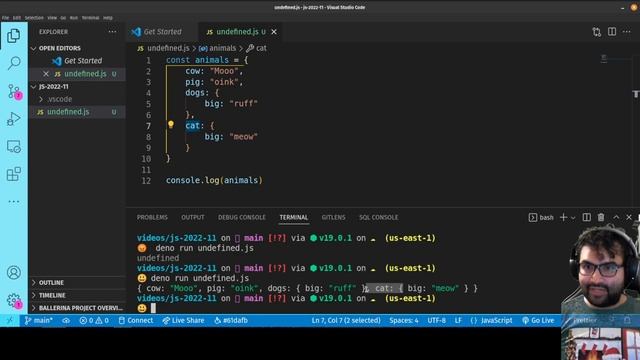This screenshot has width=640, height=360.
Task: Switch to the Terminal tab
Action: (x=293, y=218)
